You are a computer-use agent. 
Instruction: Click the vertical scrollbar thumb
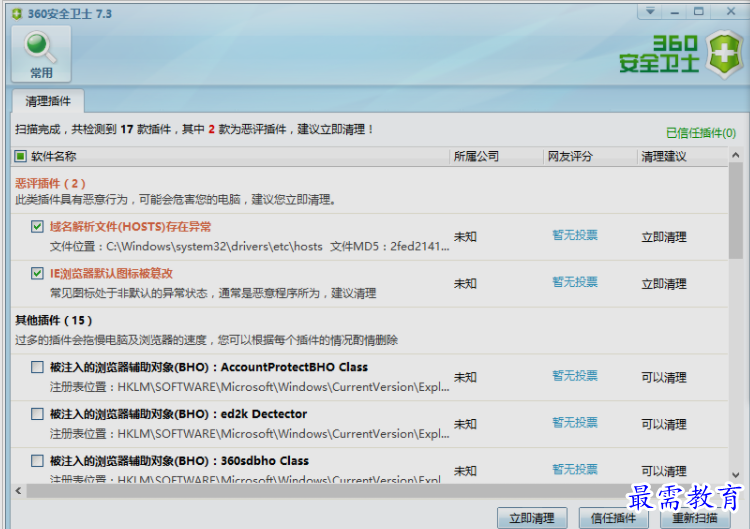pos(736,211)
